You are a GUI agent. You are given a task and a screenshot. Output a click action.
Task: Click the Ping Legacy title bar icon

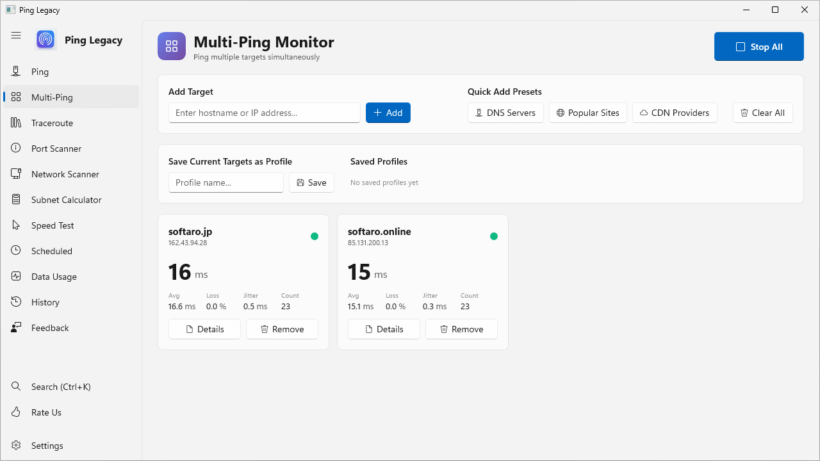[10, 10]
